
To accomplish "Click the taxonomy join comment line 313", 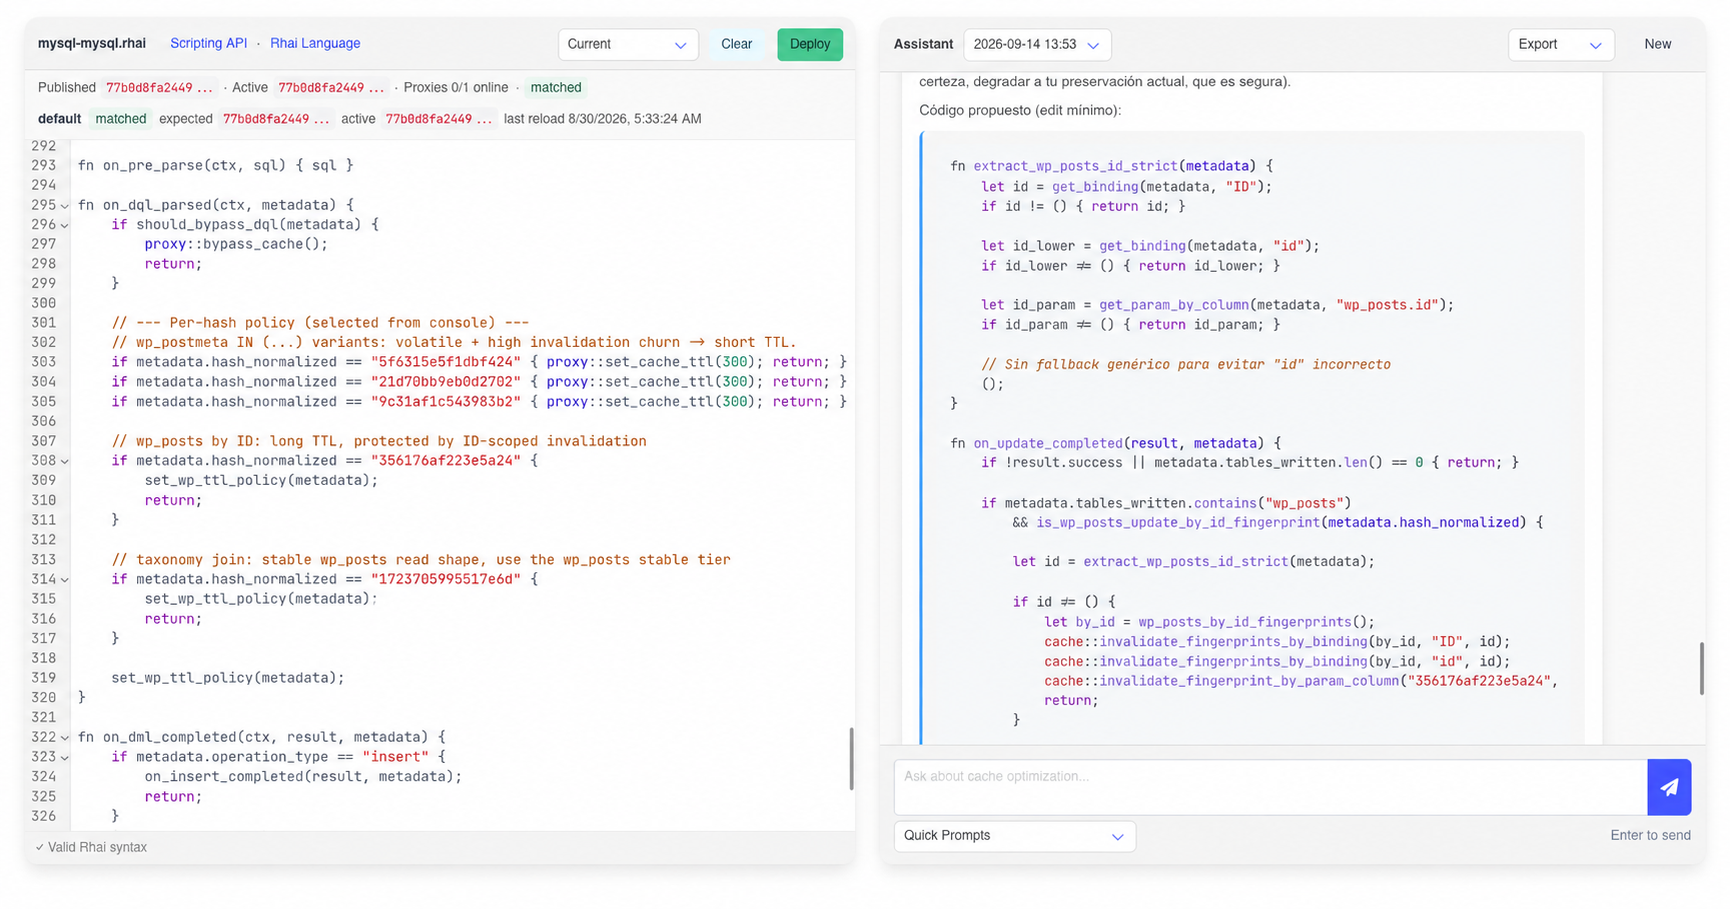I will tap(421, 560).
